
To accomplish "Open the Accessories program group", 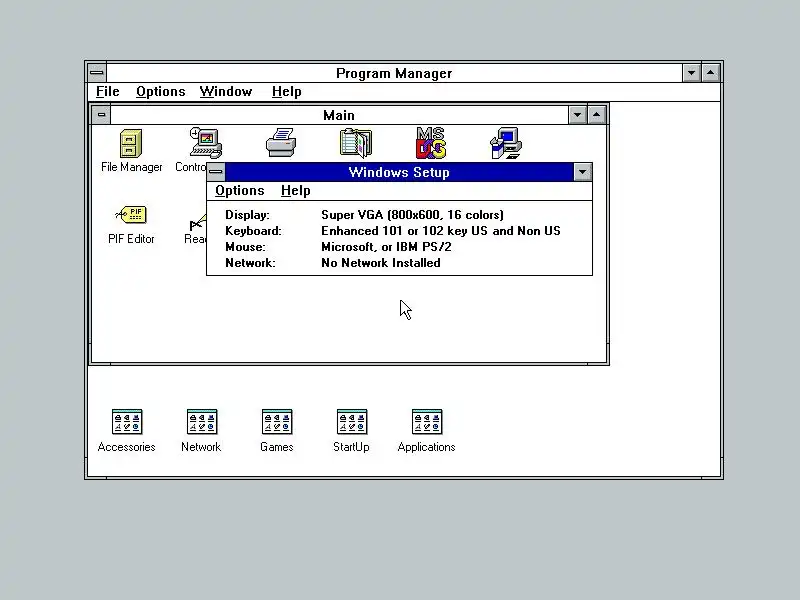I will click(127, 422).
